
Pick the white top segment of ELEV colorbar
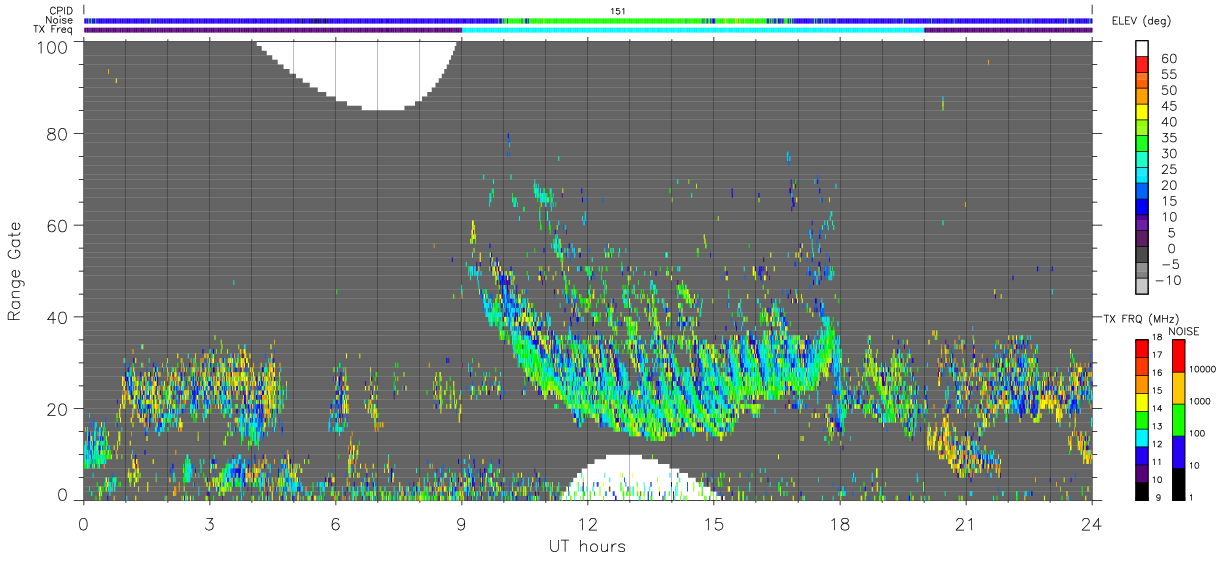click(1143, 48)
